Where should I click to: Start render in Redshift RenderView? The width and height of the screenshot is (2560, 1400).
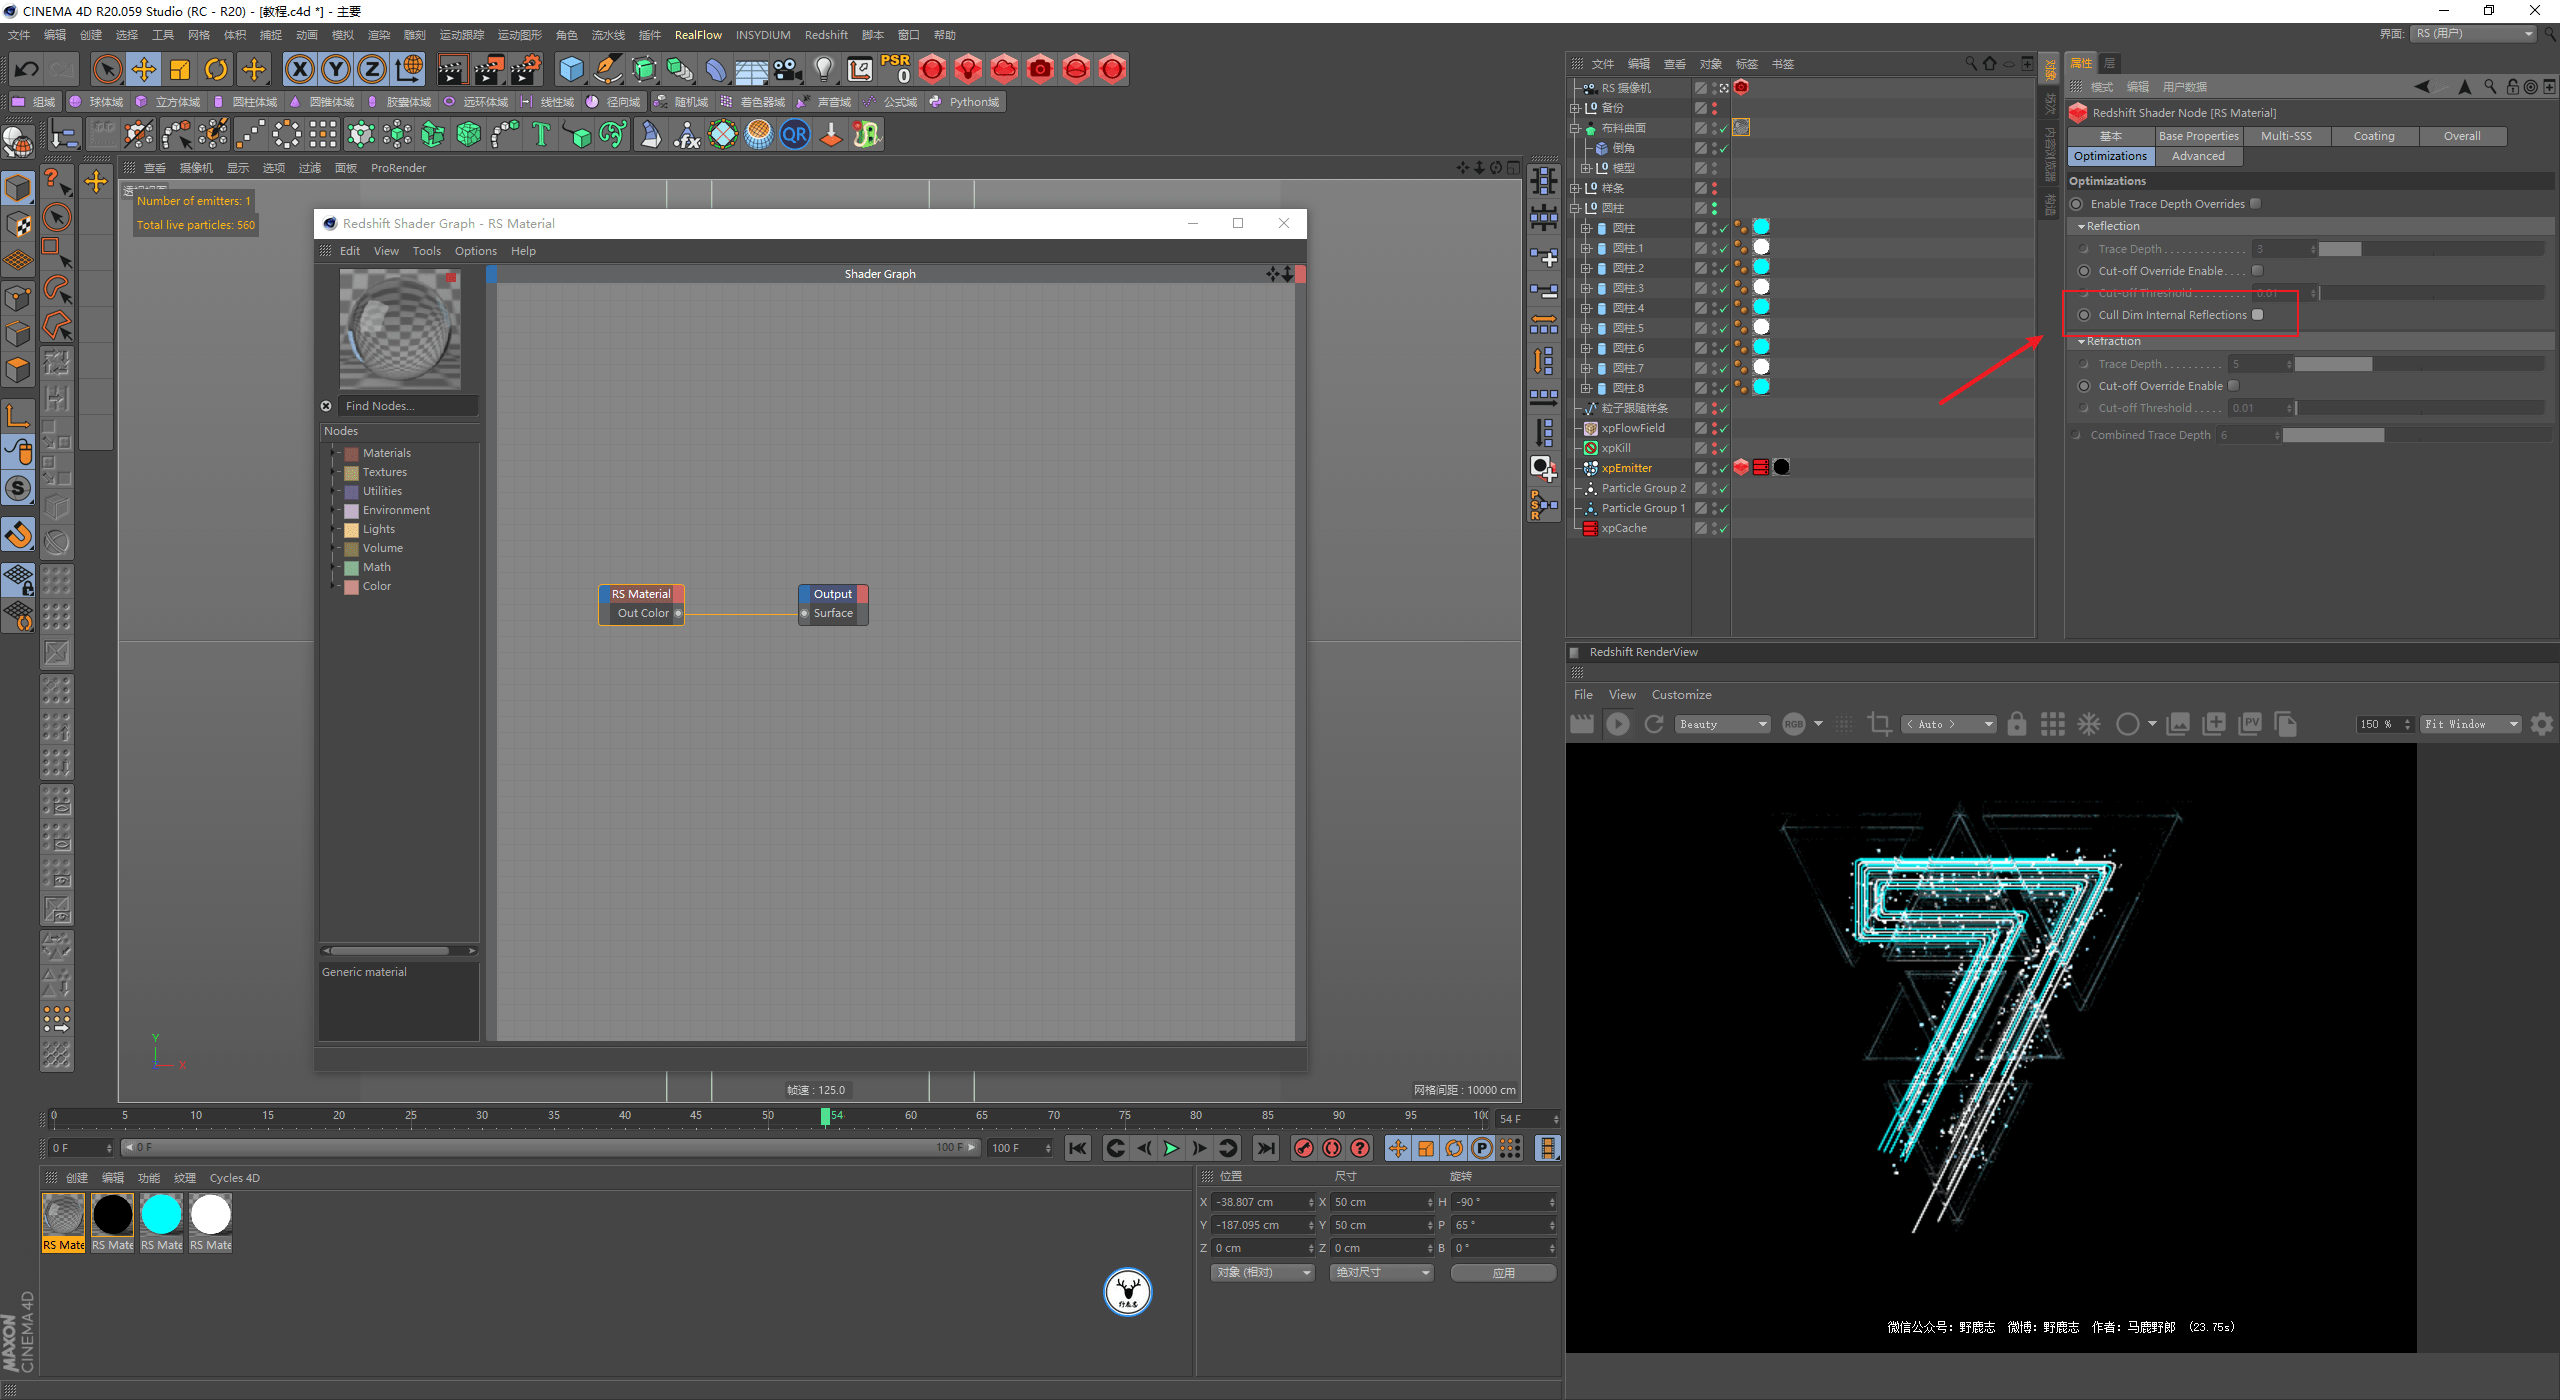pos(1617,724)
